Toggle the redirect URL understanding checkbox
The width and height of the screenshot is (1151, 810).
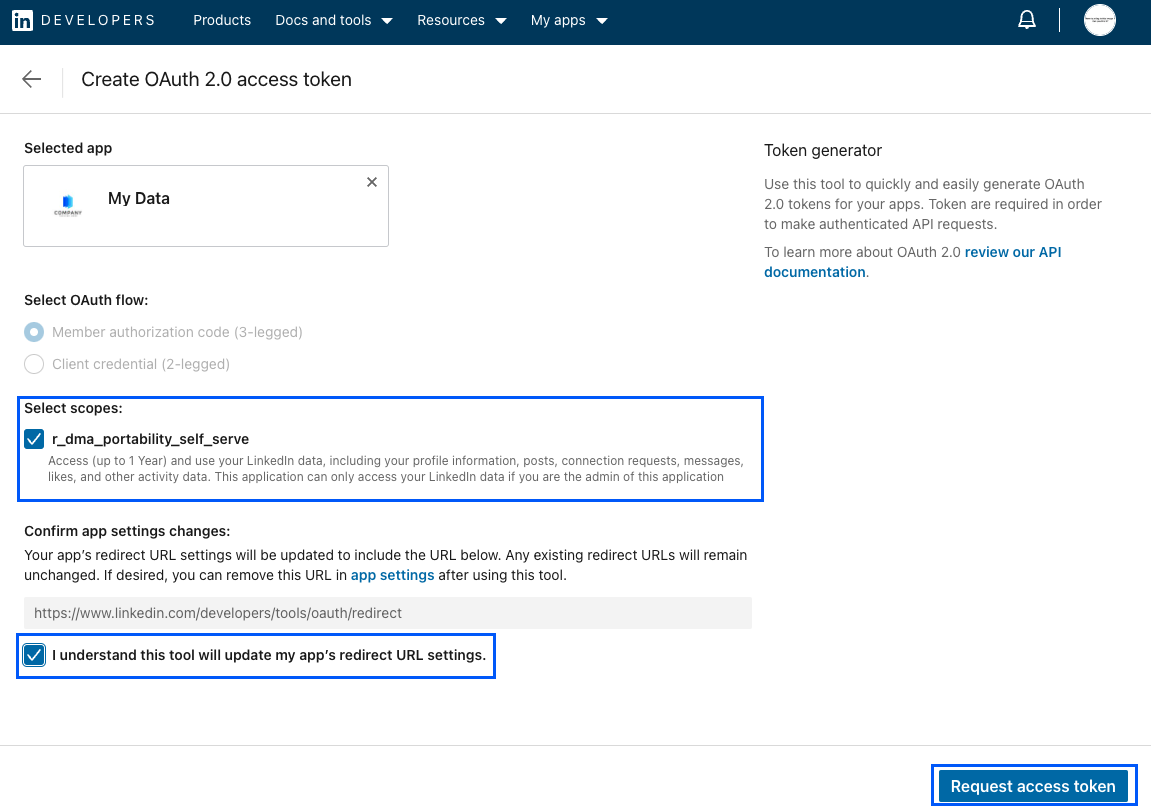pyautogui.click(x=34, y=655)
